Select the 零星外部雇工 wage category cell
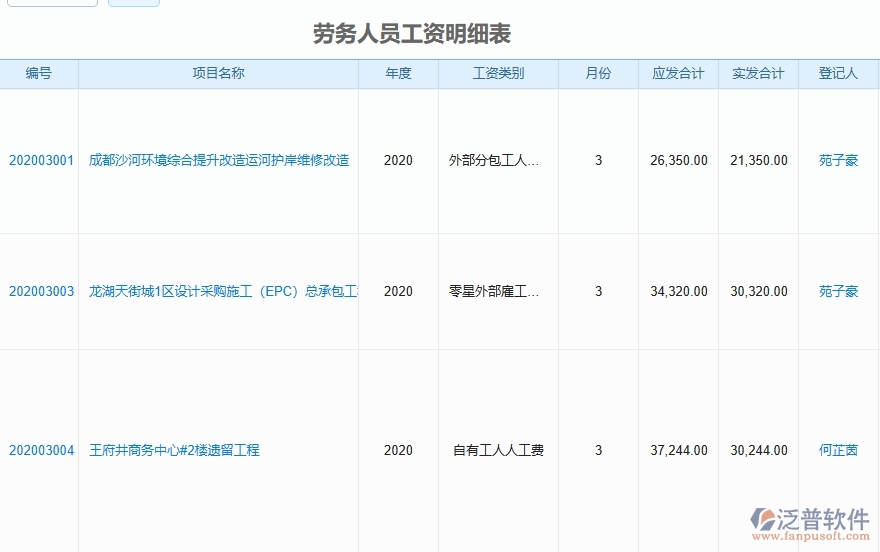The height and width of the screenshot is (552, 880). pos(494,291)
